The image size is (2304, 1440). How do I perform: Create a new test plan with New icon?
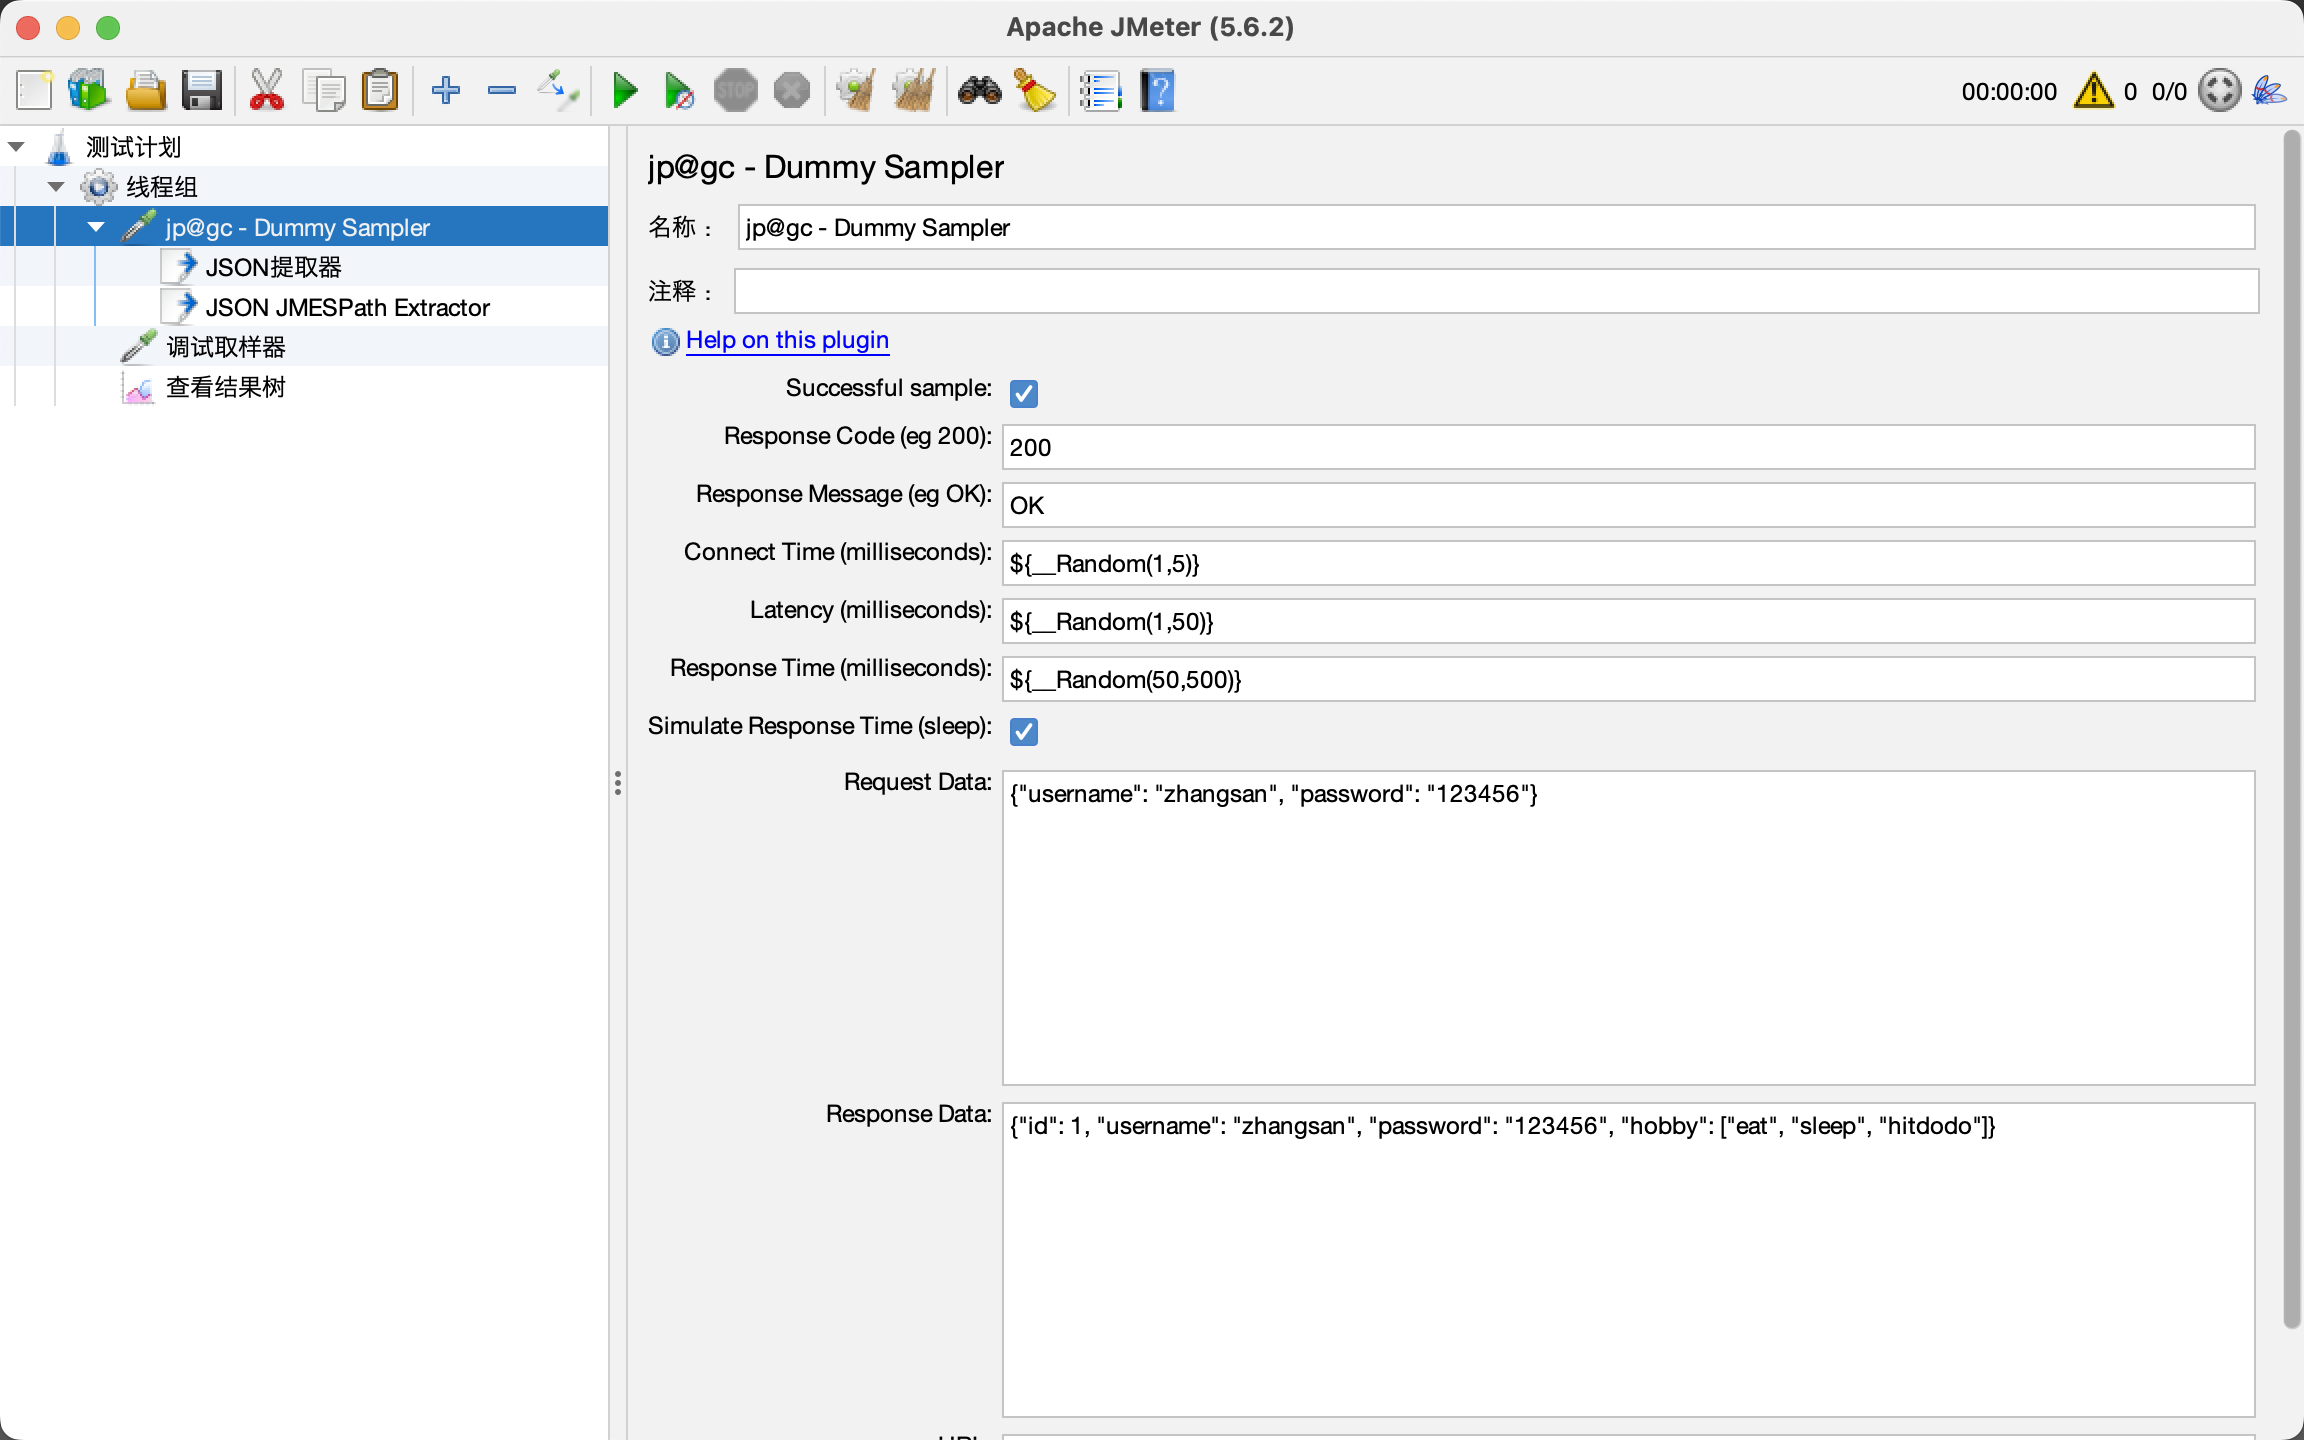point(34,91)
